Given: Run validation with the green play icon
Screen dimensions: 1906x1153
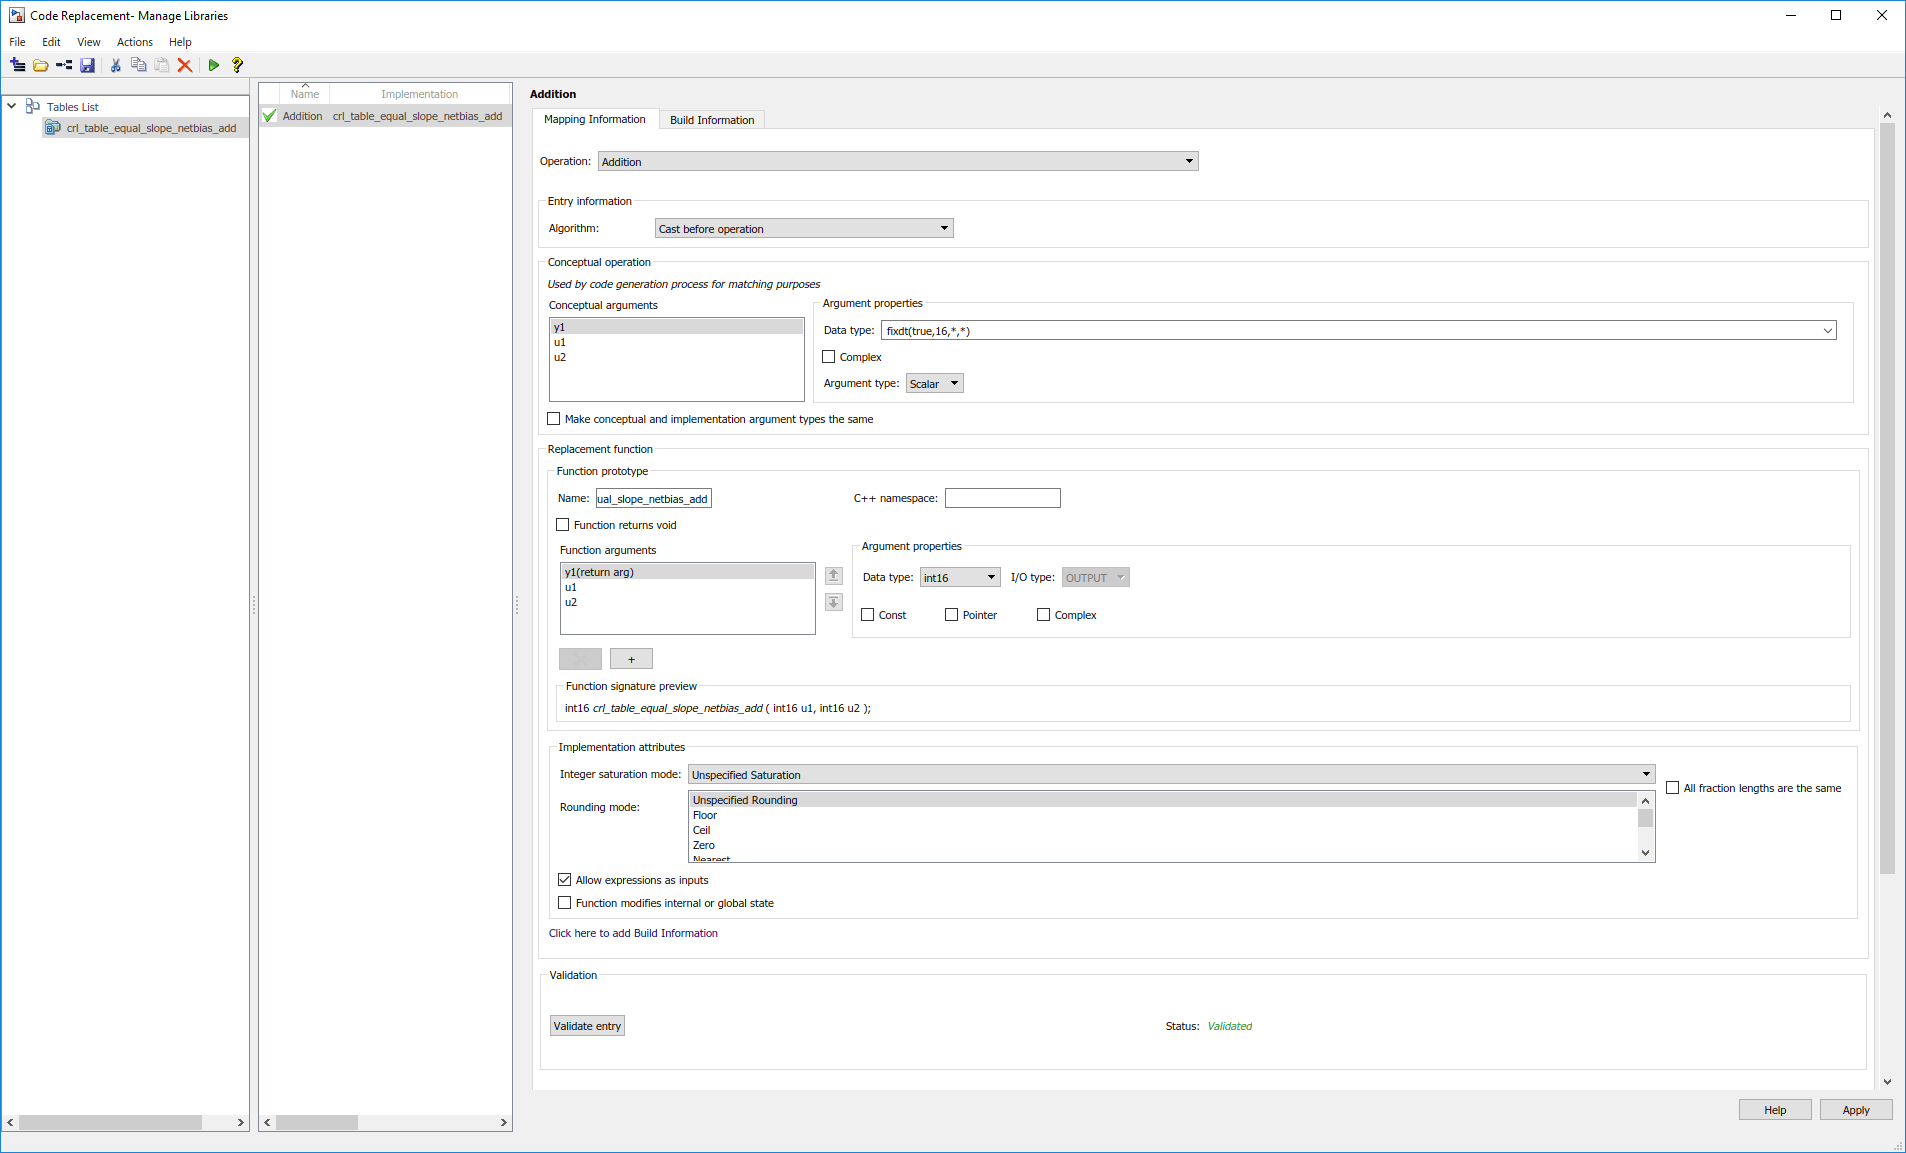Looking at the screenshot, I should 213,65.
